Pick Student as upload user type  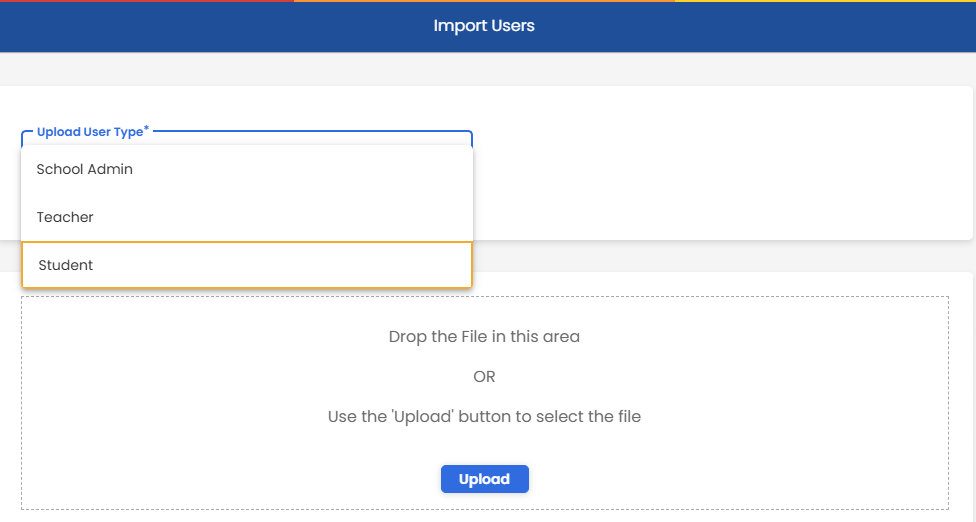pos(247,265)
